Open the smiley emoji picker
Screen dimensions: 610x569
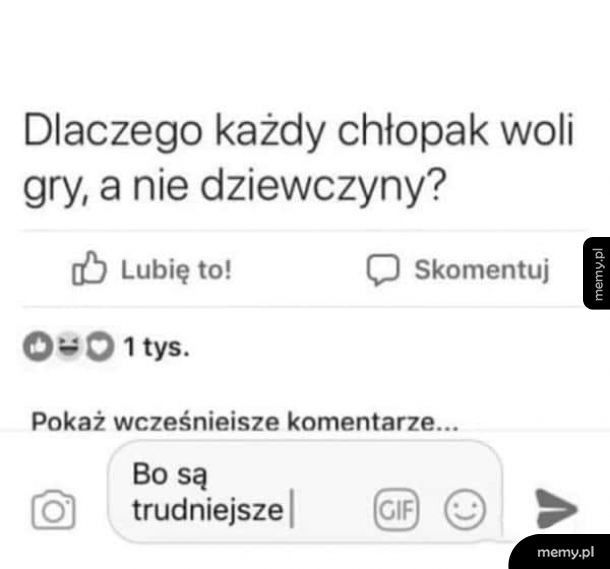[465, 510]
